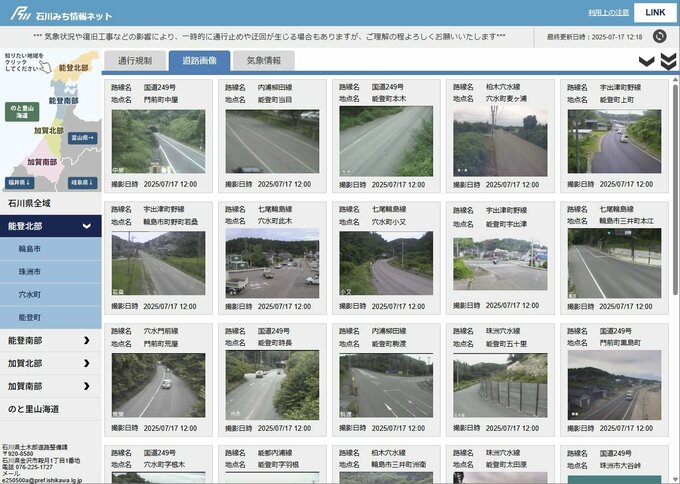Viewport: 680px width, 484px height.
Task: Open the 穴水町小又 camera image
Action: tap(386, 263)
